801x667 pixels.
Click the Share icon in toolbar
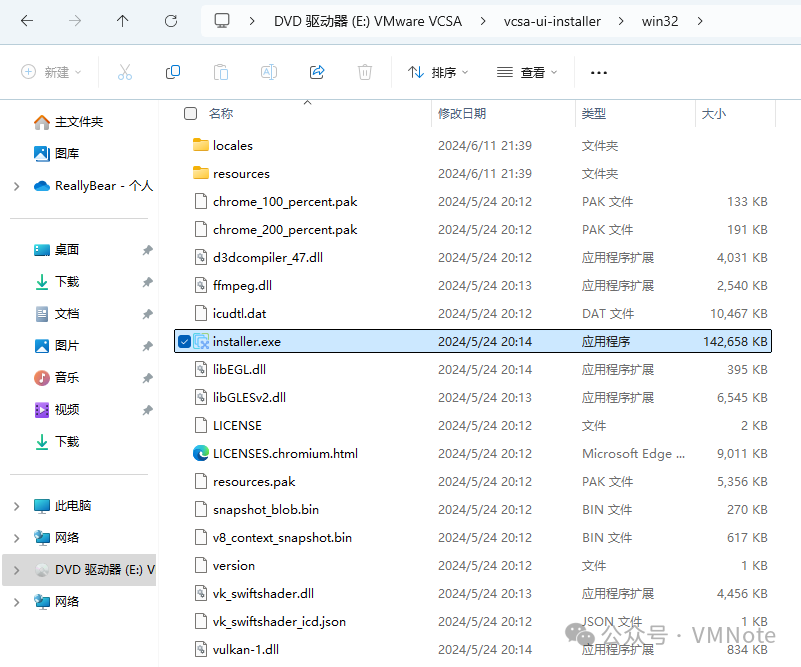pyautogui.click(x=317, y=72)
